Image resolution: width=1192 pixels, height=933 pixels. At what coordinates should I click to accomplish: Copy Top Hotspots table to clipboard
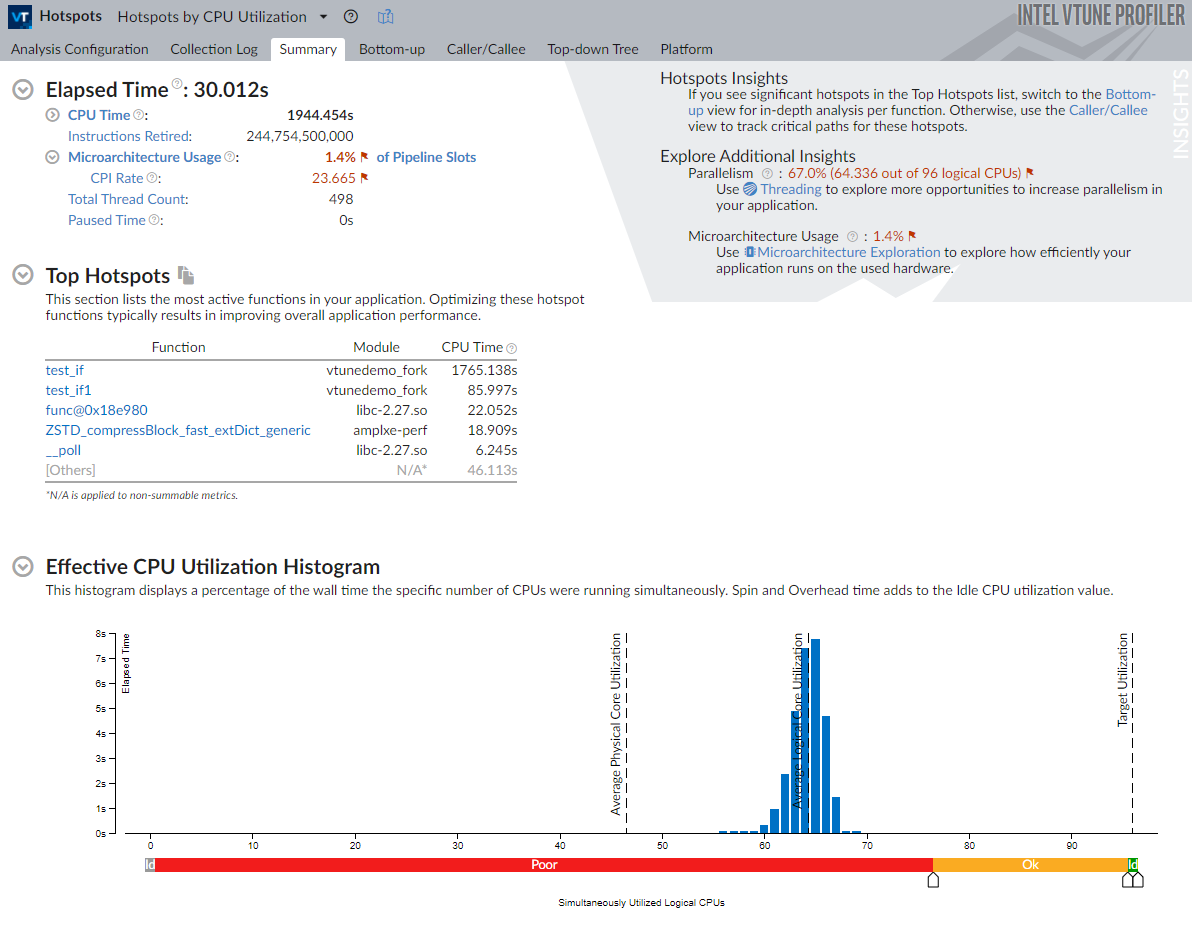click(186, 275)
